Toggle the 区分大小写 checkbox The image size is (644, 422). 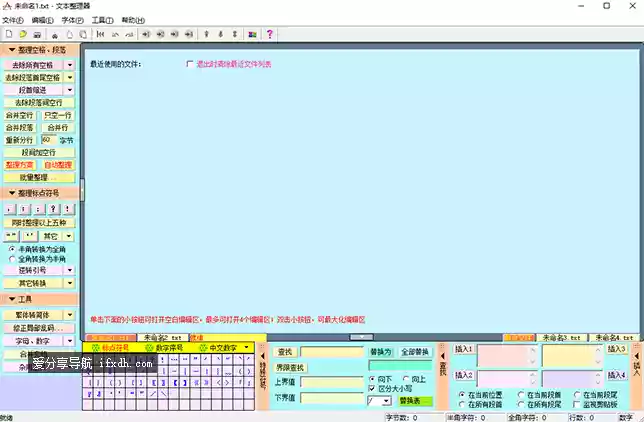372,389
